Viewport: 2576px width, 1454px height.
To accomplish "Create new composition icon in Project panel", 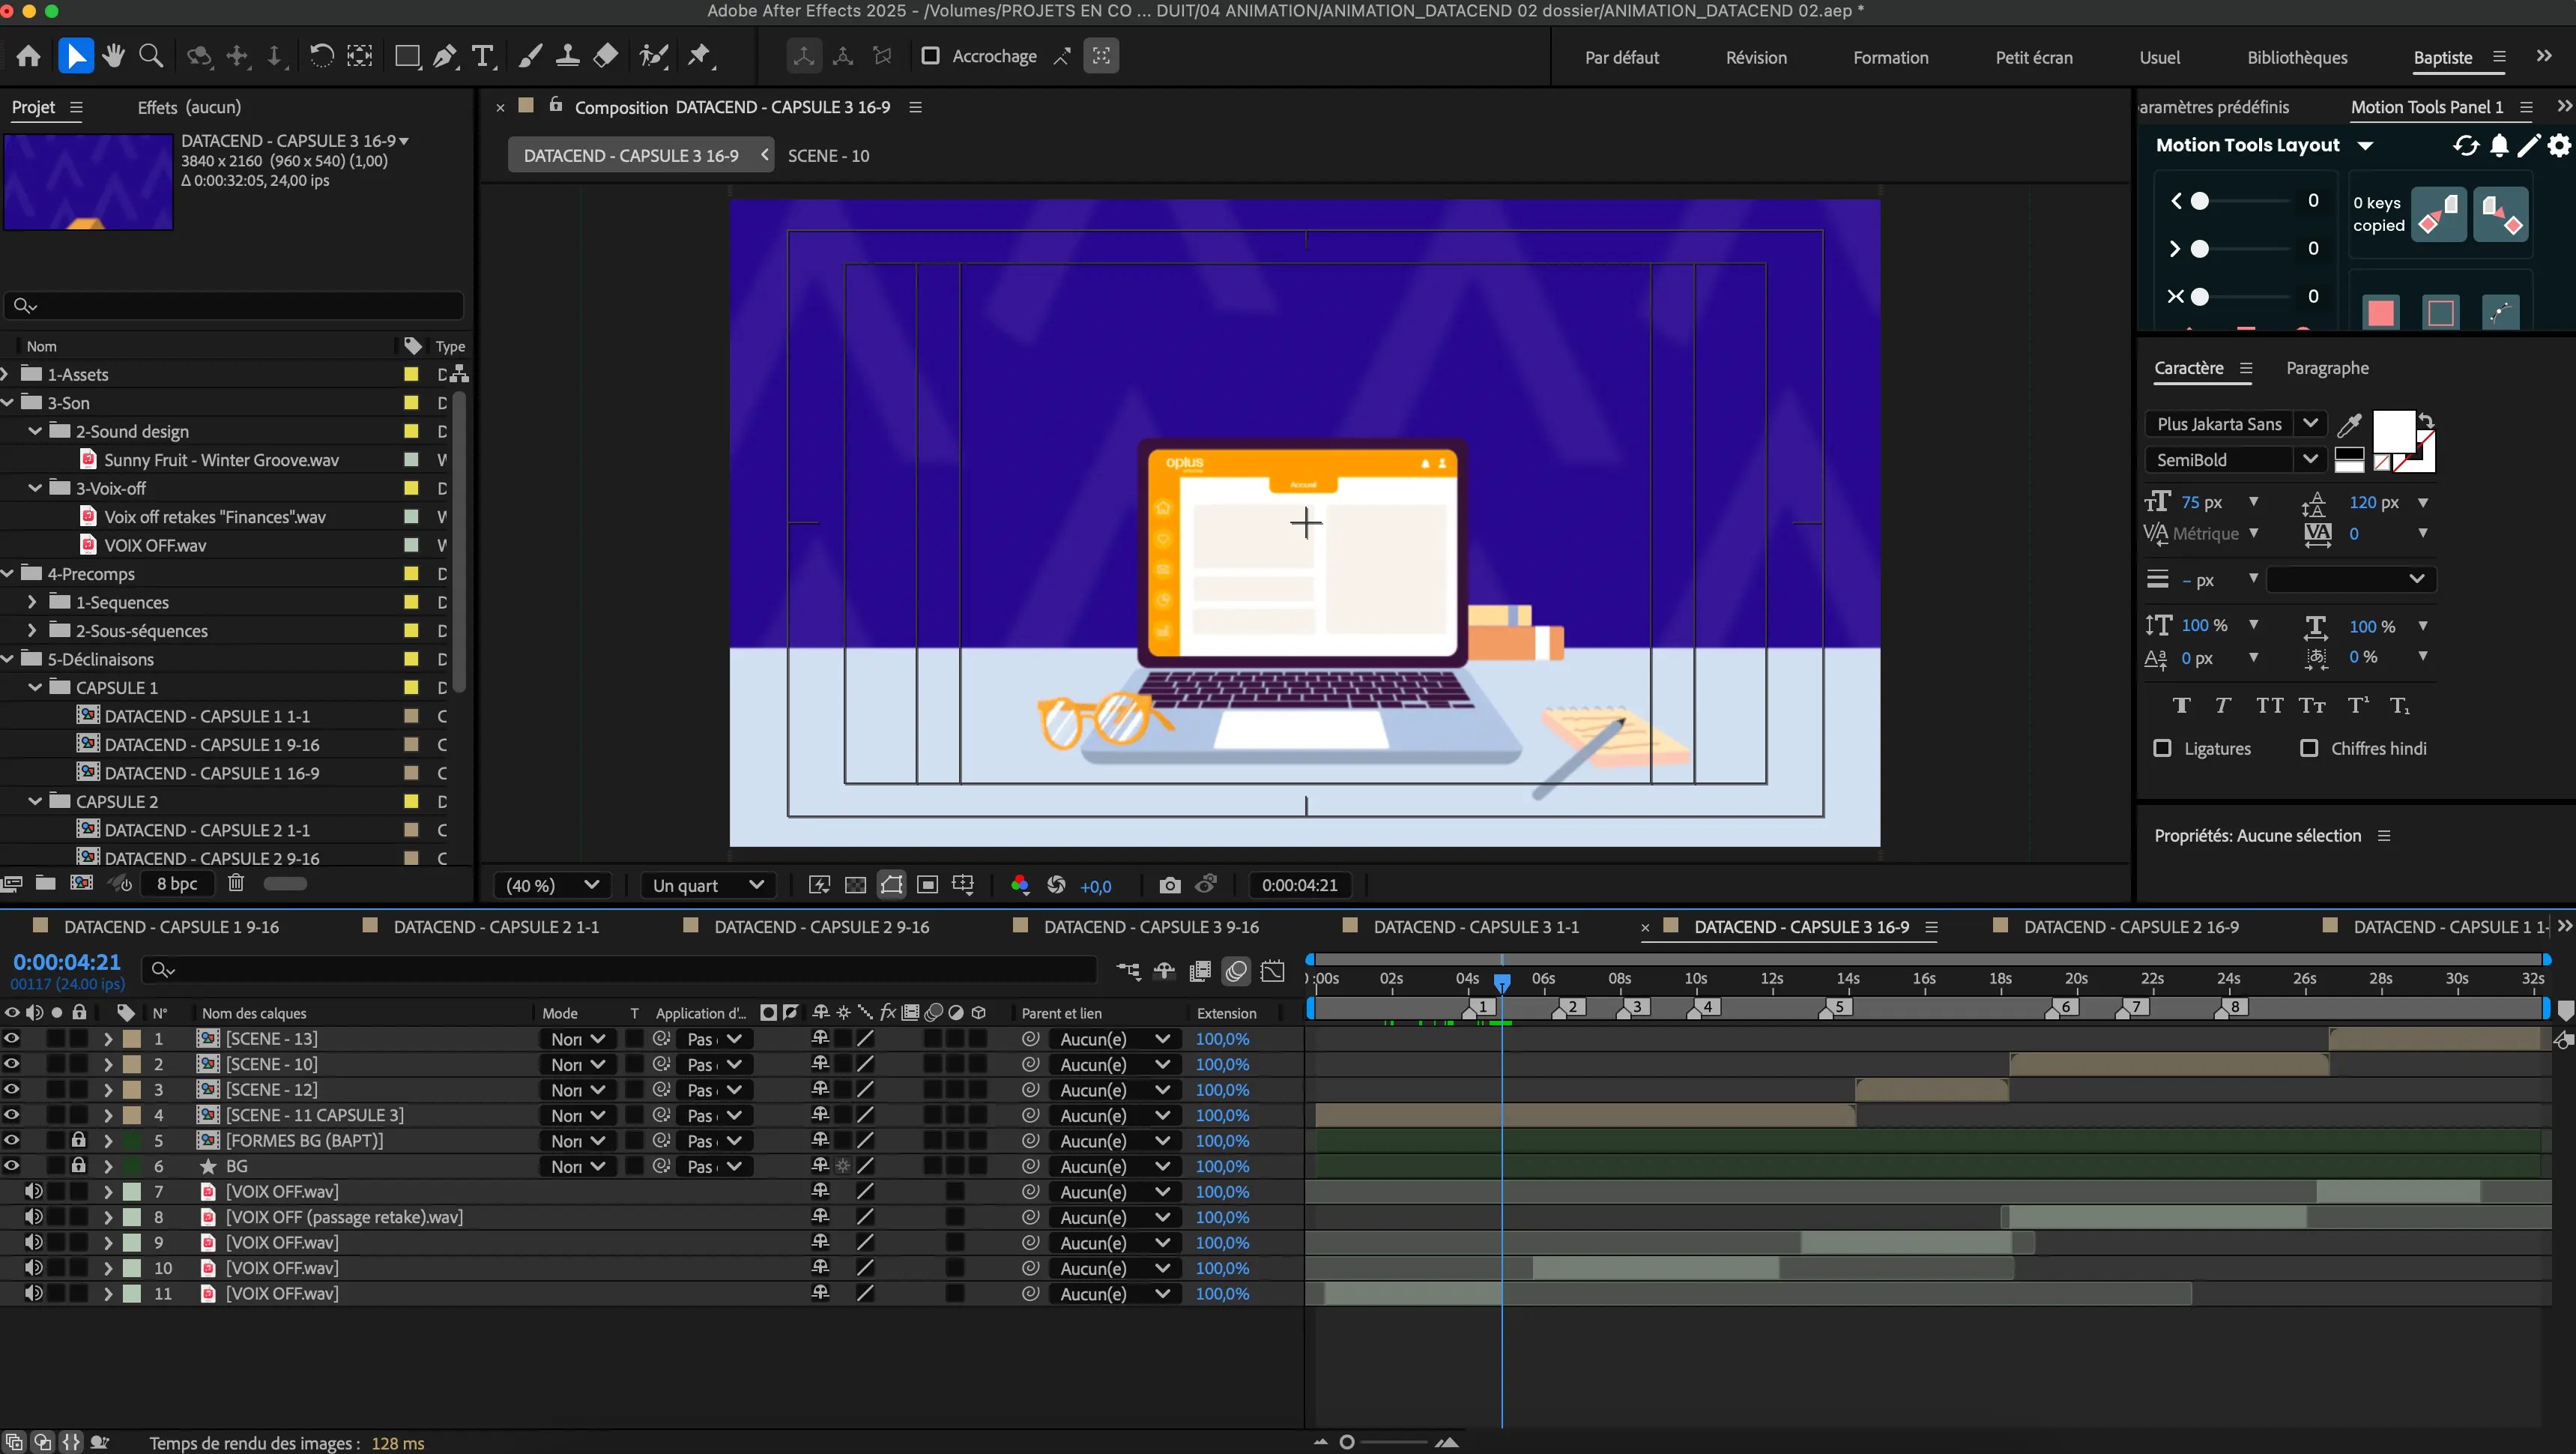I will (x=82, y=883).
